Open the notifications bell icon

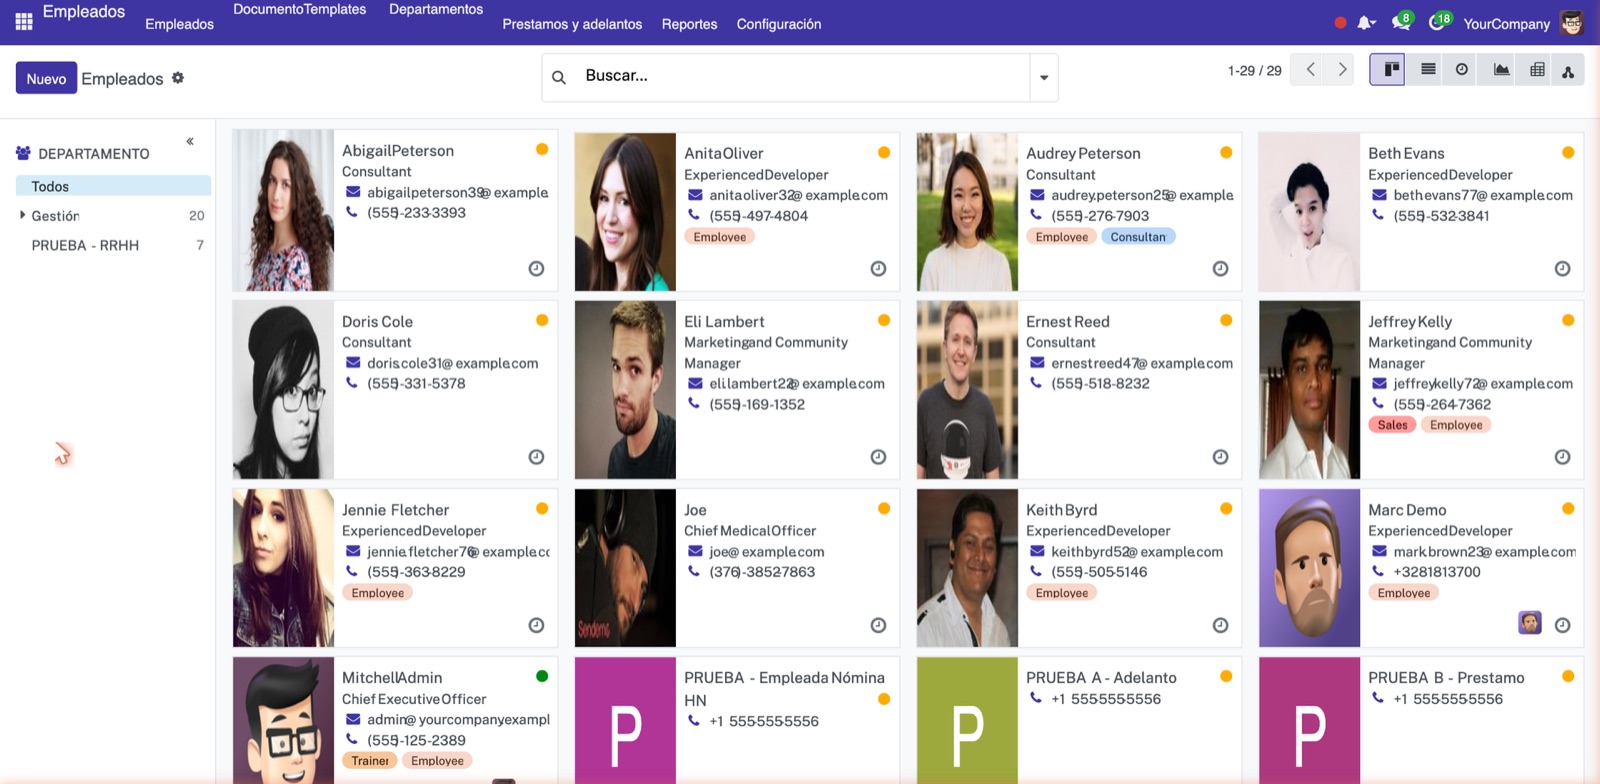(x=1365, y=23)
